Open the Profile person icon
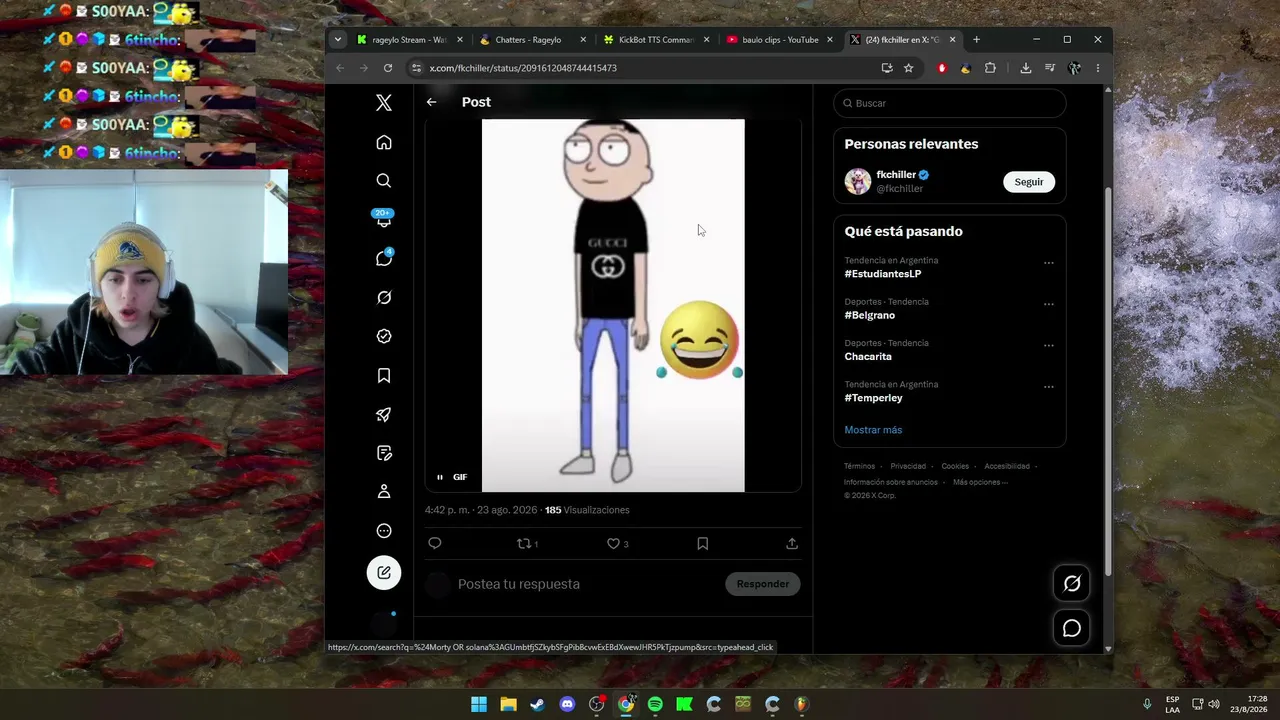 pyautogui.click(x=384, y=492)
